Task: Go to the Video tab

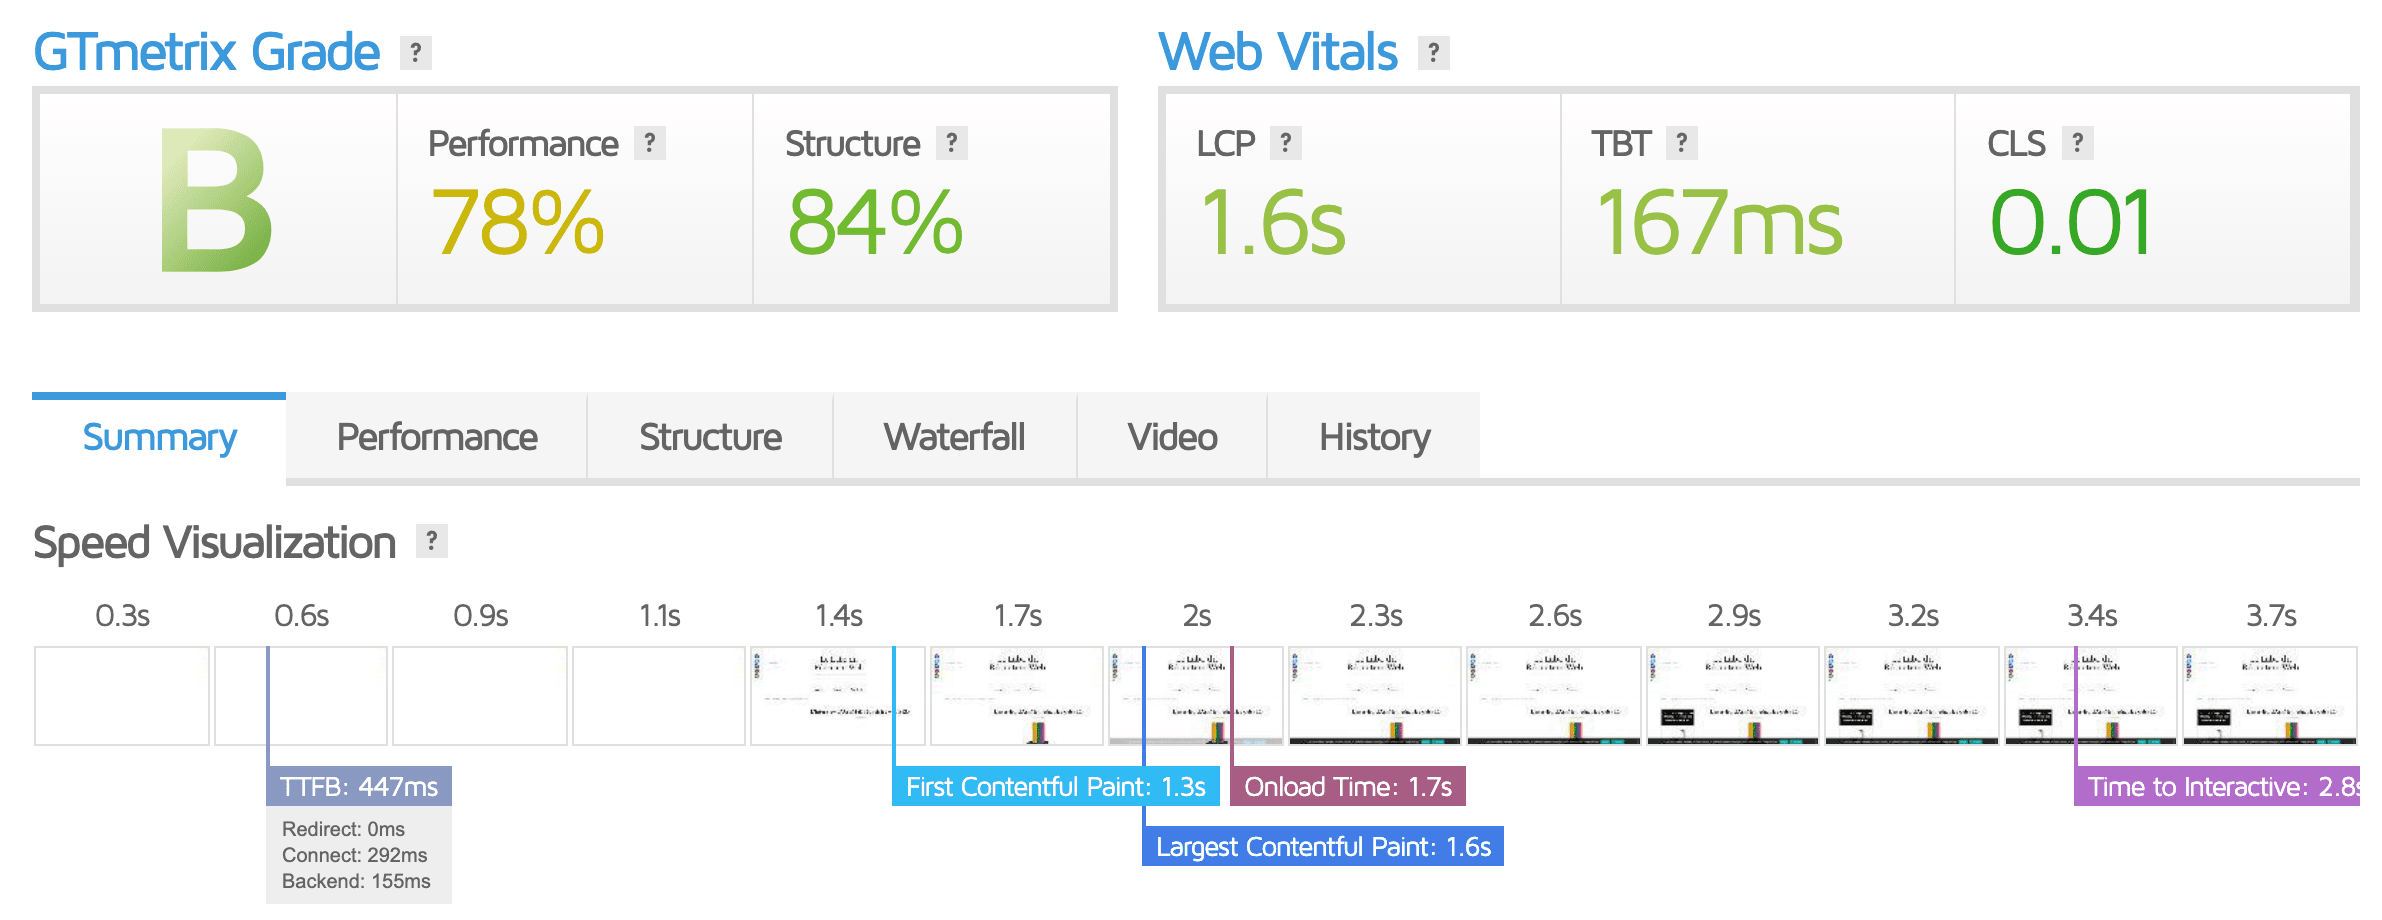Action: [1172, 437]
